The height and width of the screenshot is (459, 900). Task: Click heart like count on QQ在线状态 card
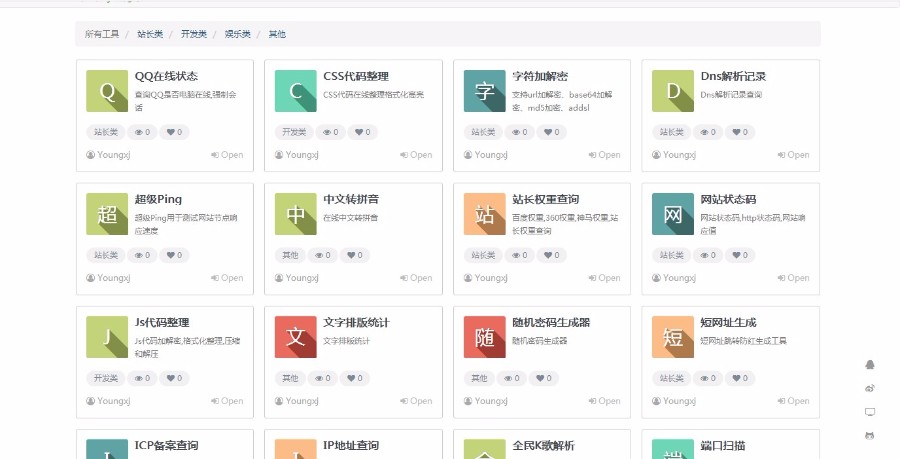click(174, 132)
